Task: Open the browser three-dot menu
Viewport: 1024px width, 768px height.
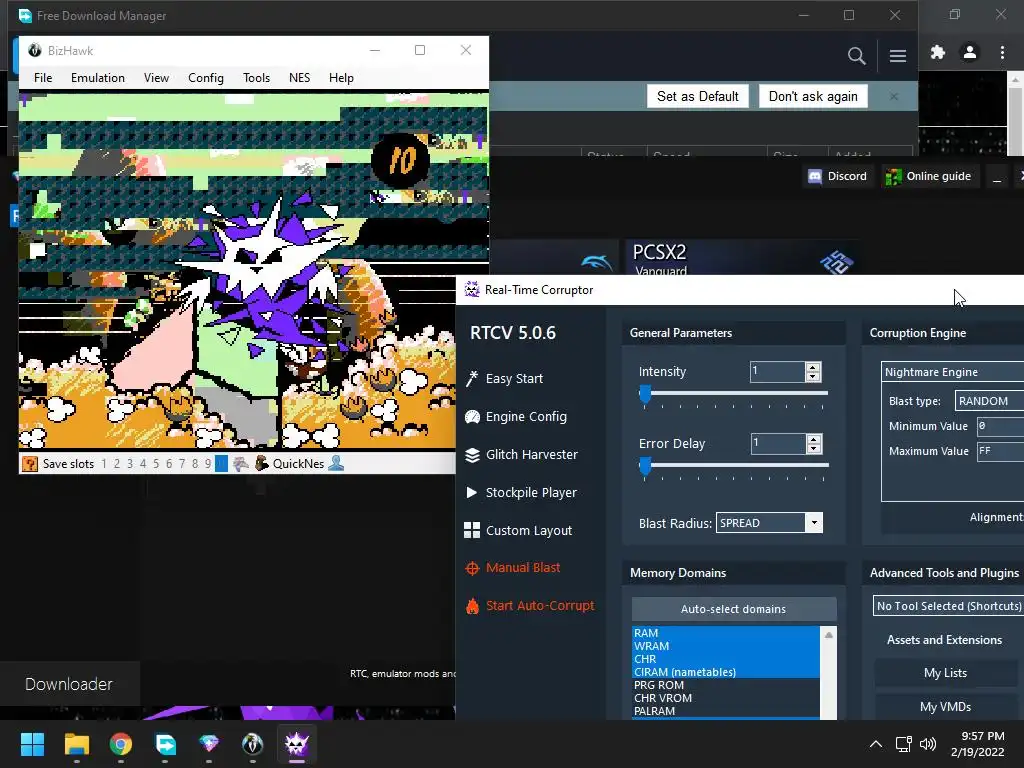Action: [x=1002, y=52]
